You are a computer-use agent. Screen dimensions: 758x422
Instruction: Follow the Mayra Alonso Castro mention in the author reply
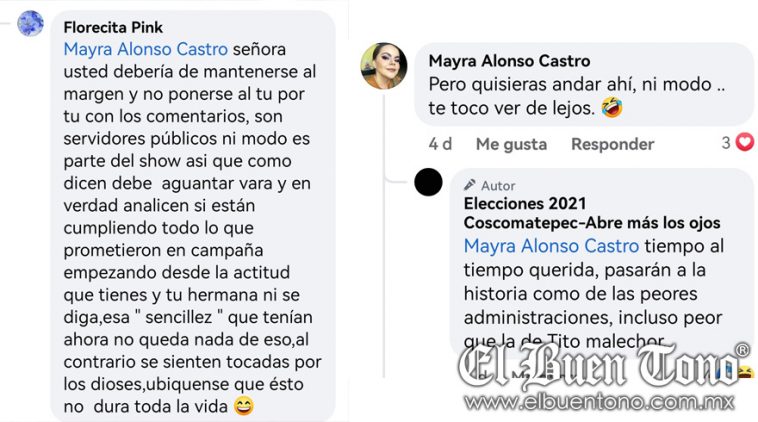tap(551, 246)
